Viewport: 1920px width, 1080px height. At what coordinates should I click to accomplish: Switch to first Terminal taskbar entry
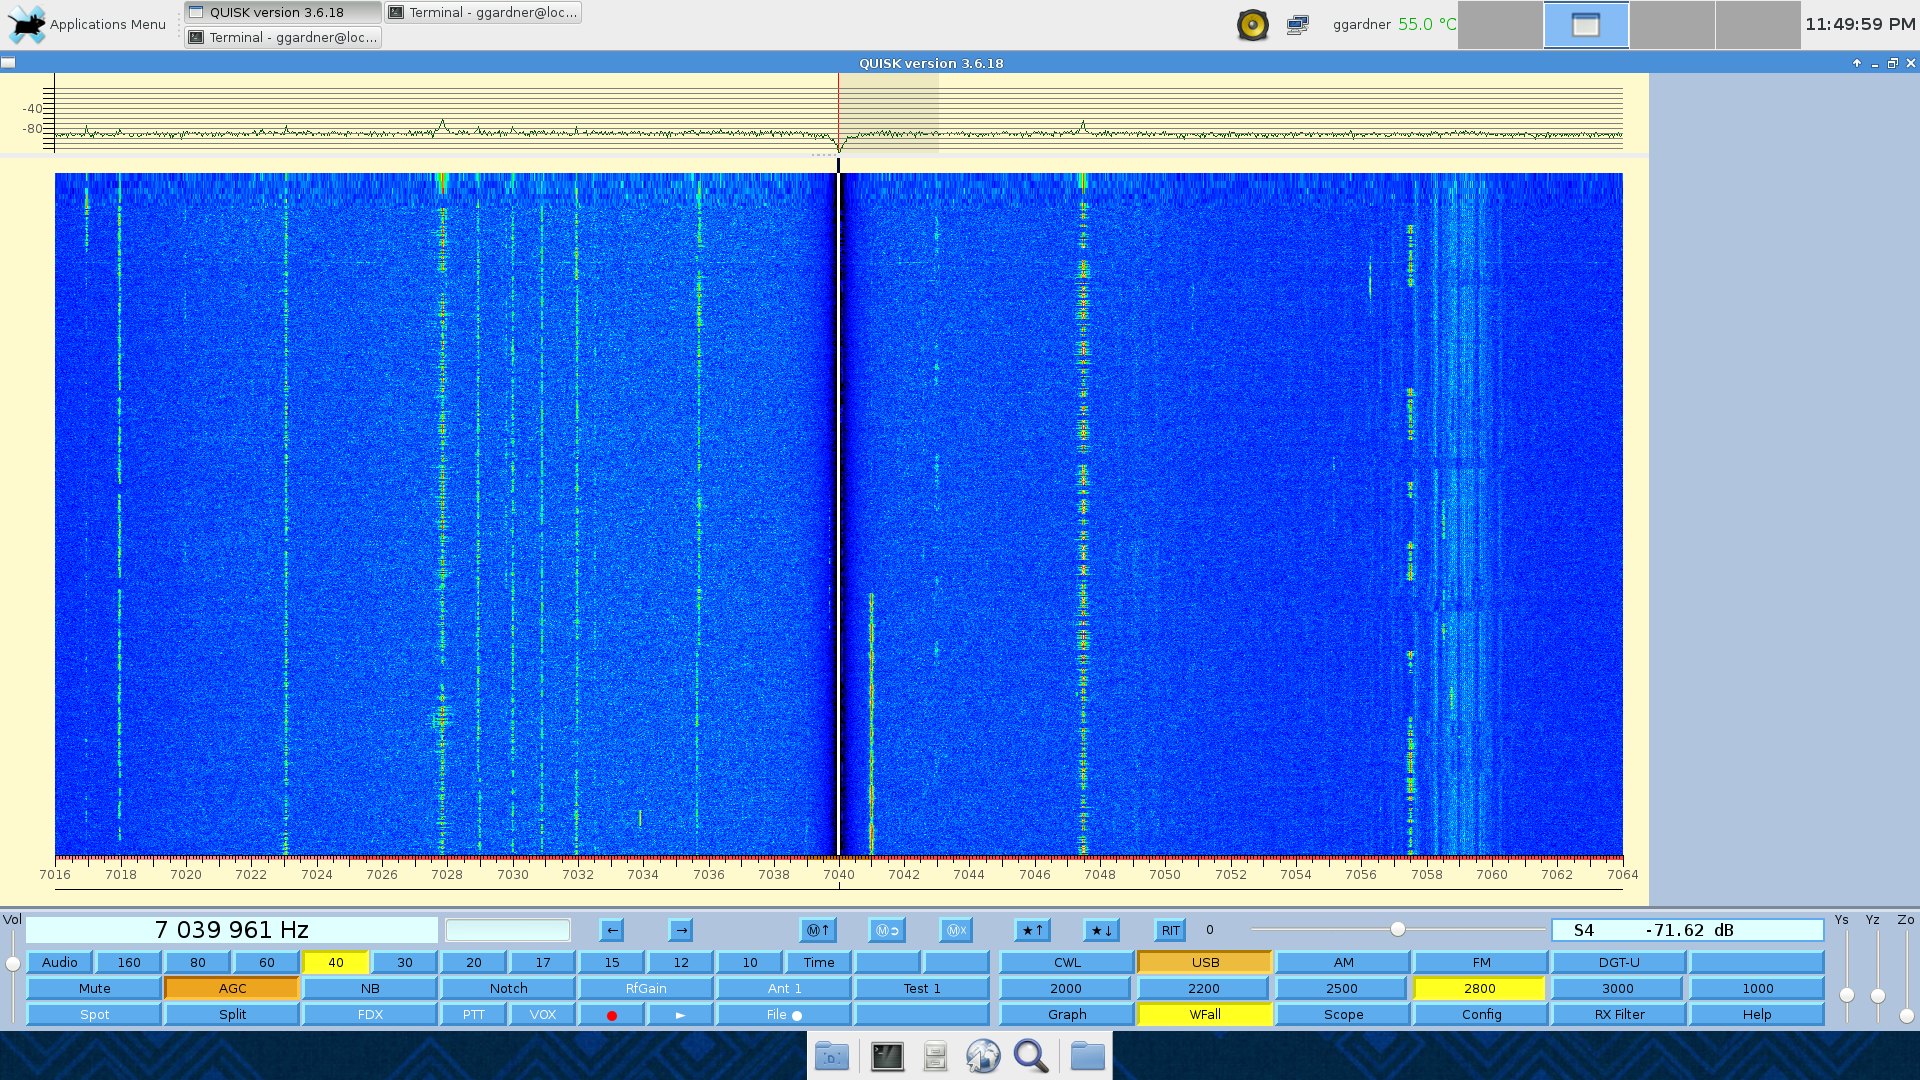click(x=483, y=12)
